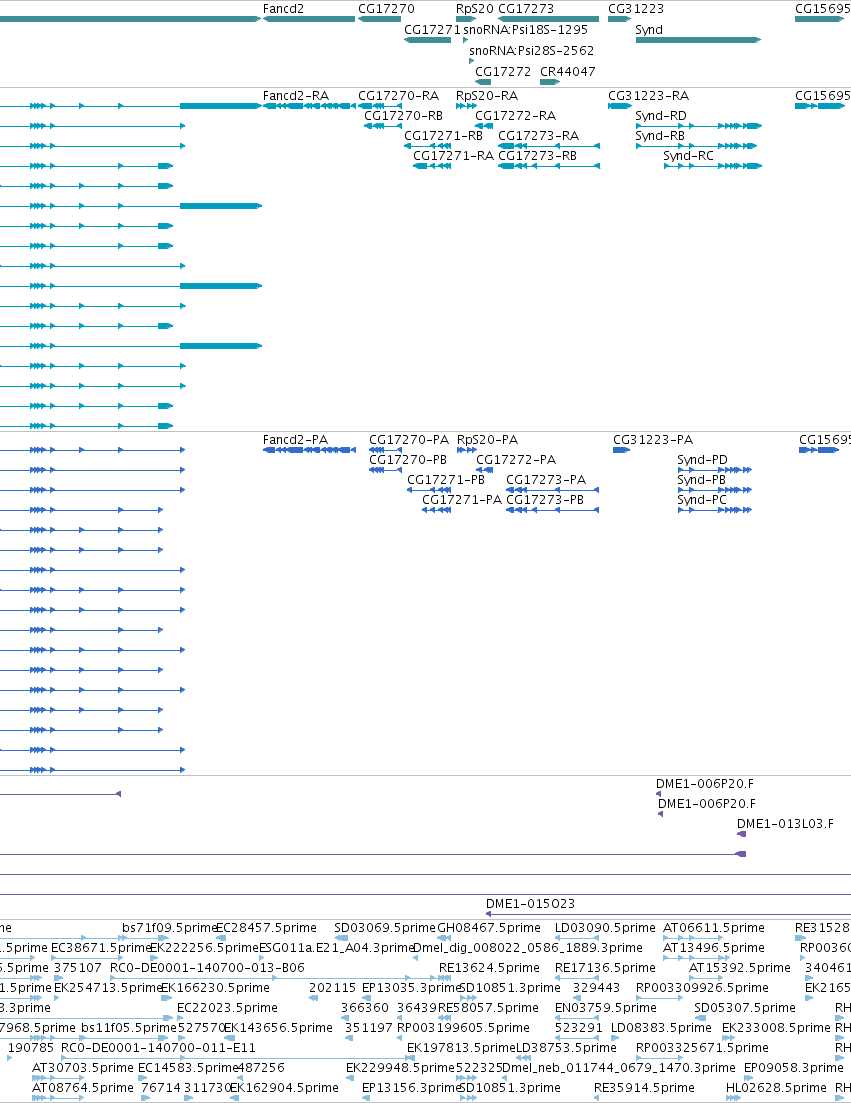Click the RpS20 gene name

coord(475,9)
